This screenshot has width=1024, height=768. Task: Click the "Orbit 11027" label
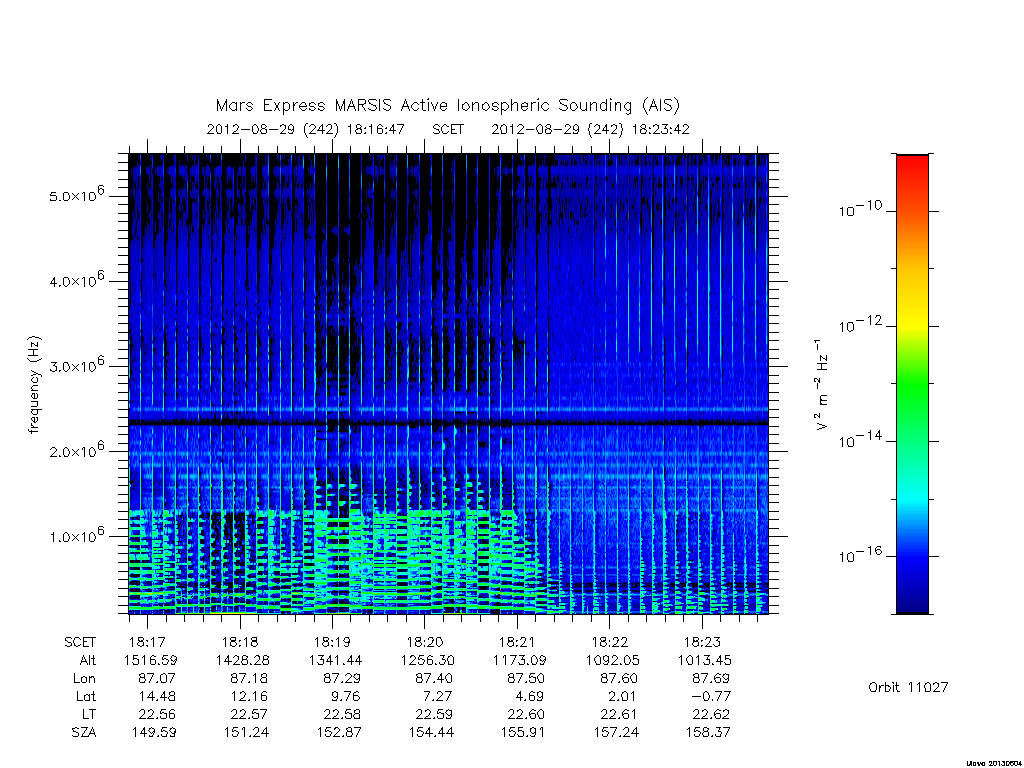pos(908,687)
